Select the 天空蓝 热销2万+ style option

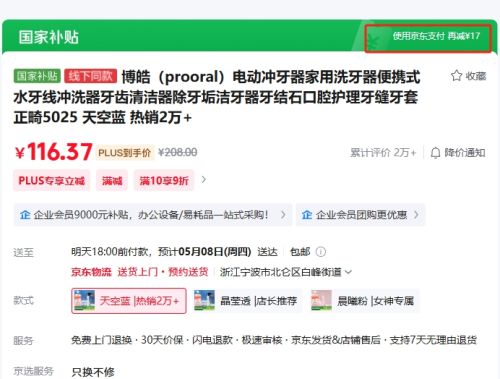pyautogui.click(x=129, y=301)
